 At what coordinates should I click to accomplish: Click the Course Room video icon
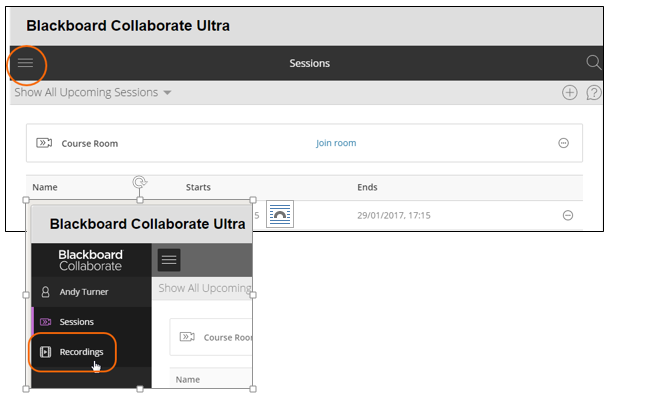click(44, 143)
